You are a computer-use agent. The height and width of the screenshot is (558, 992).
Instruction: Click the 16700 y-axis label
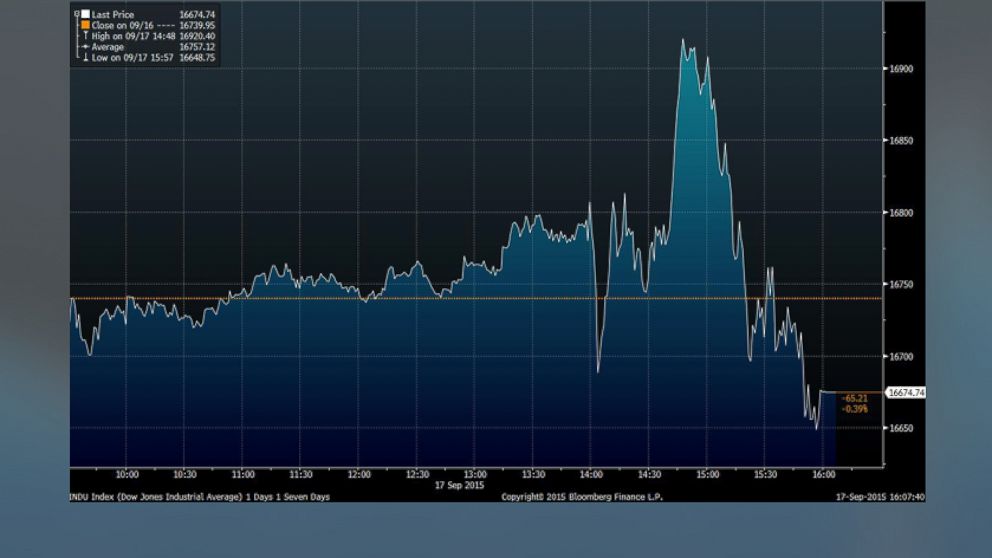tap(902, 357)
